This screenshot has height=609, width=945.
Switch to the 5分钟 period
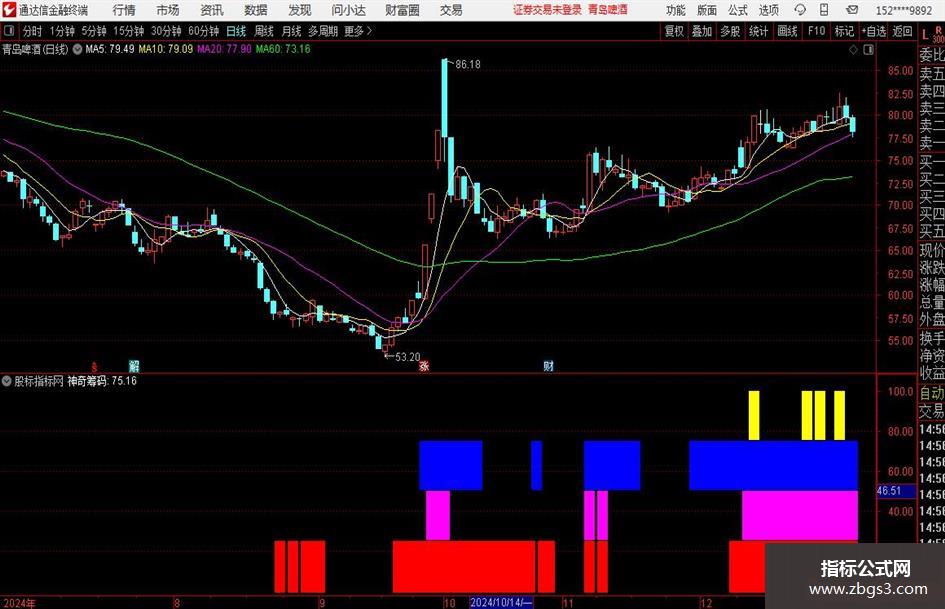(x=94, y=31)
